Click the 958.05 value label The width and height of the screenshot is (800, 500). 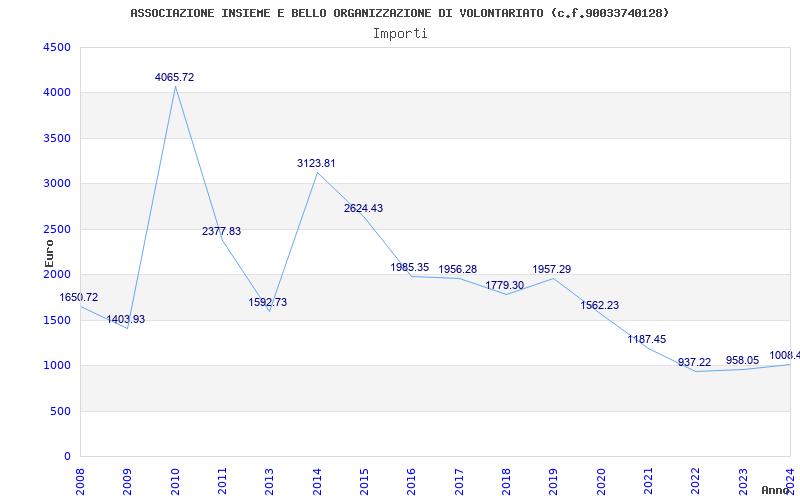point(742,361)
